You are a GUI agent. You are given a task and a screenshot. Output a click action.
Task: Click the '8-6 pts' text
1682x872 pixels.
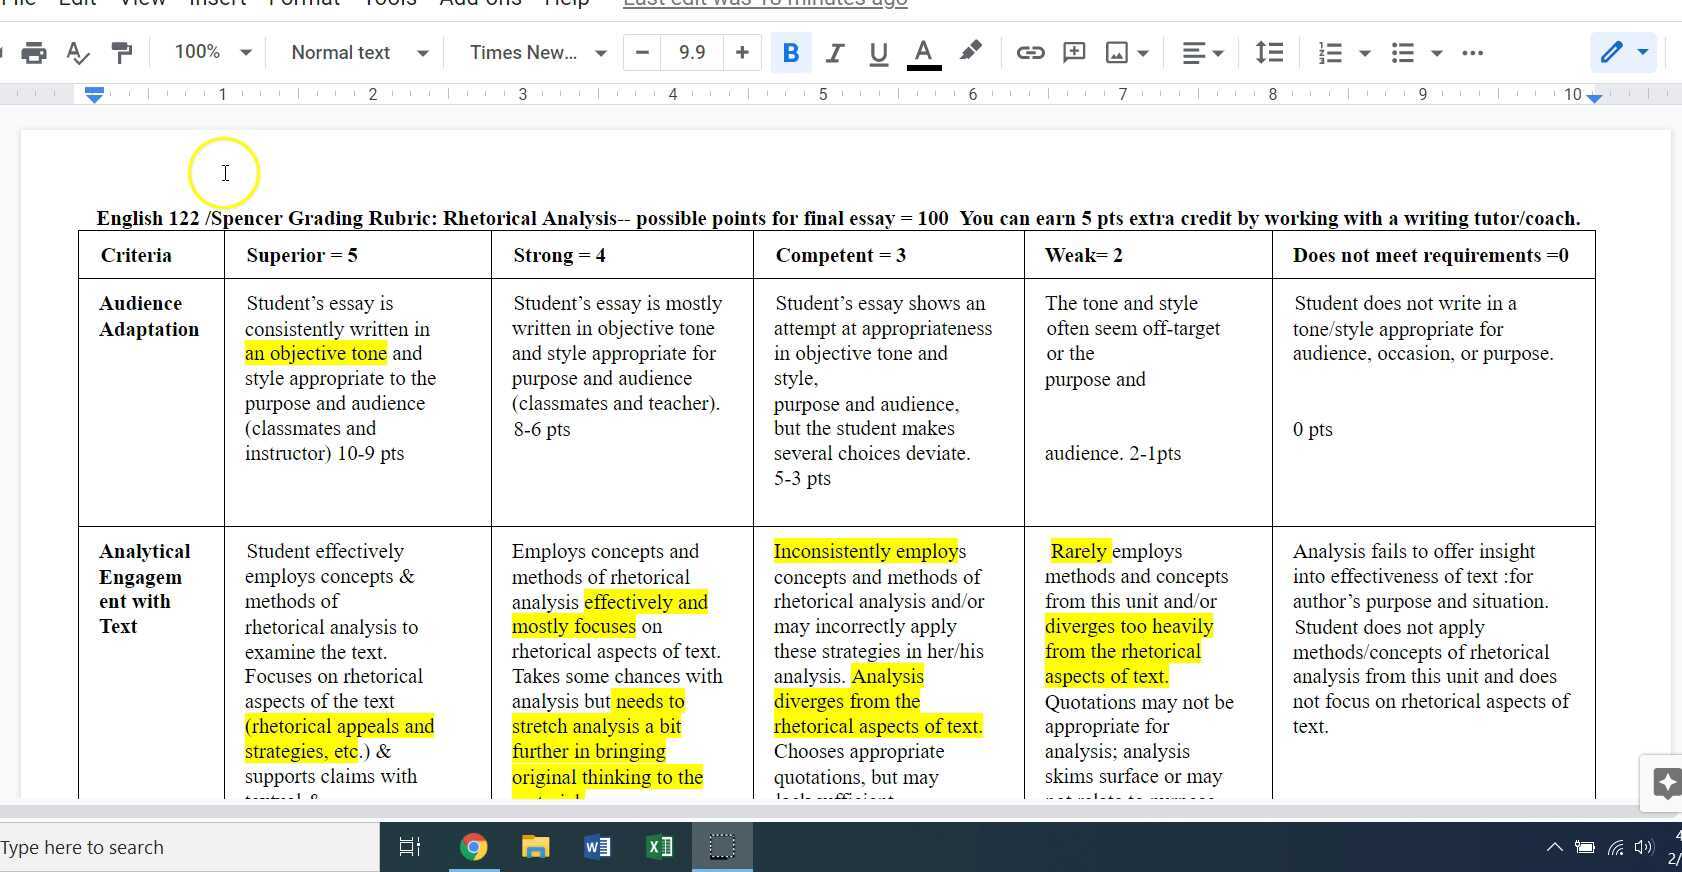tap(541, 429)
